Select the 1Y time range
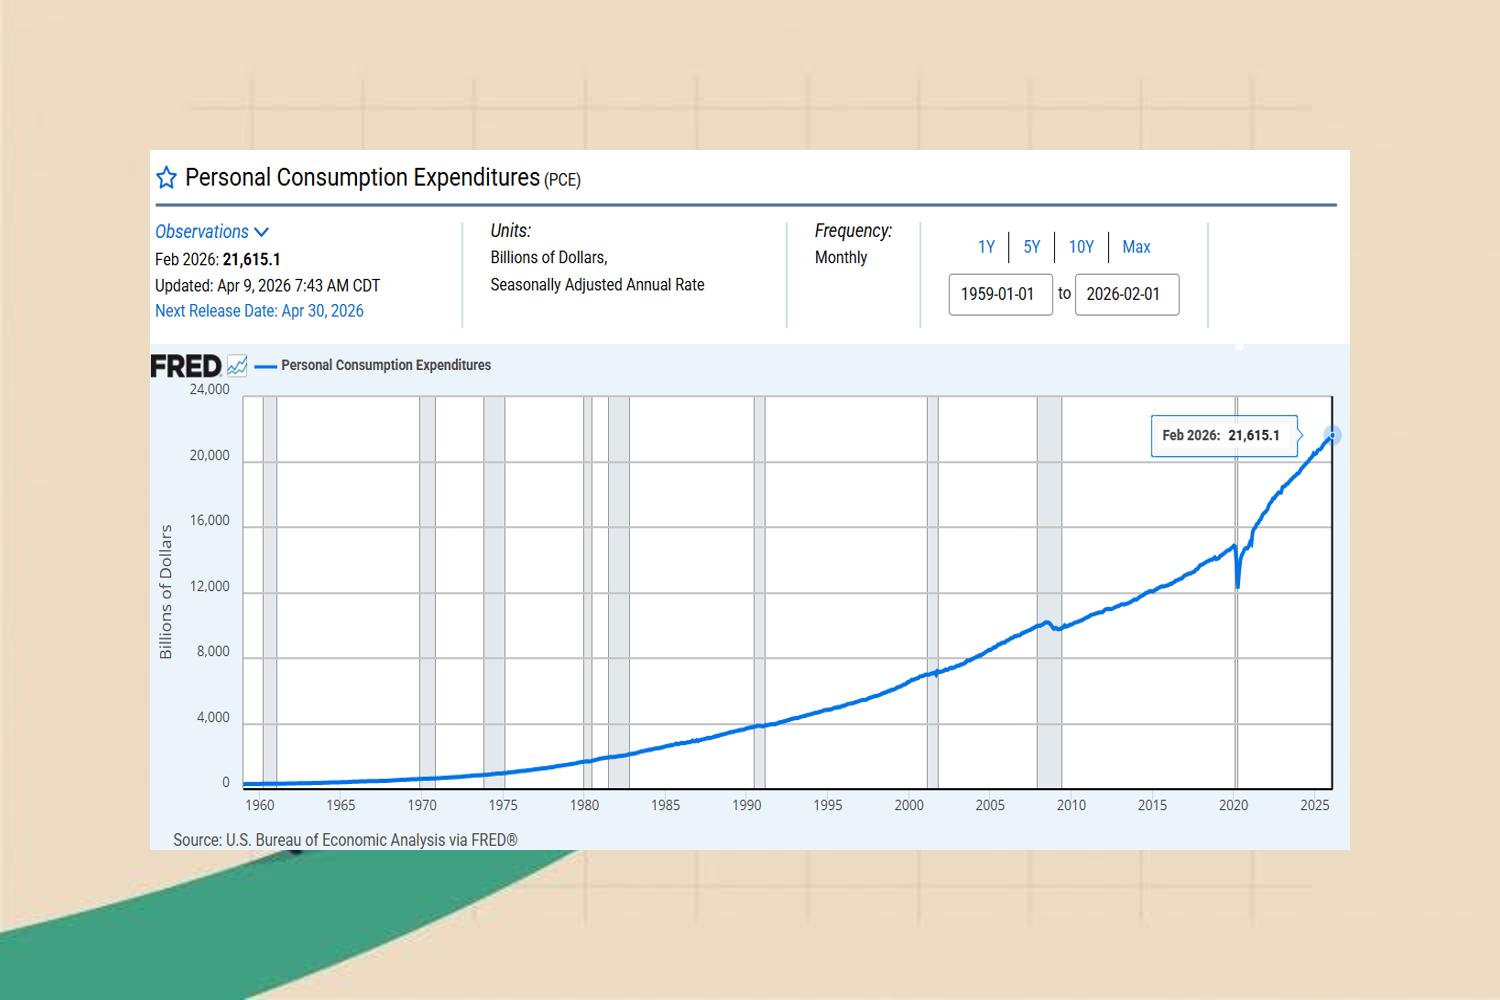 coord(986,247)
